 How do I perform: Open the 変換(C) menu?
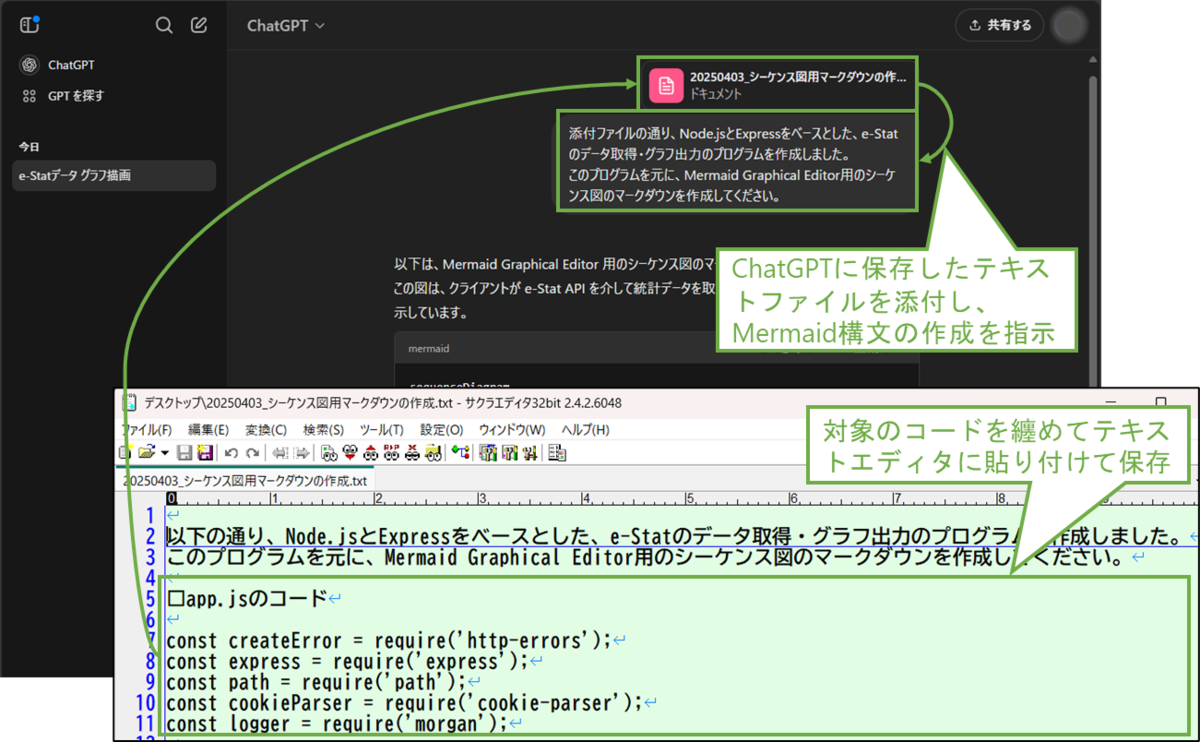[x=266, y=429]
